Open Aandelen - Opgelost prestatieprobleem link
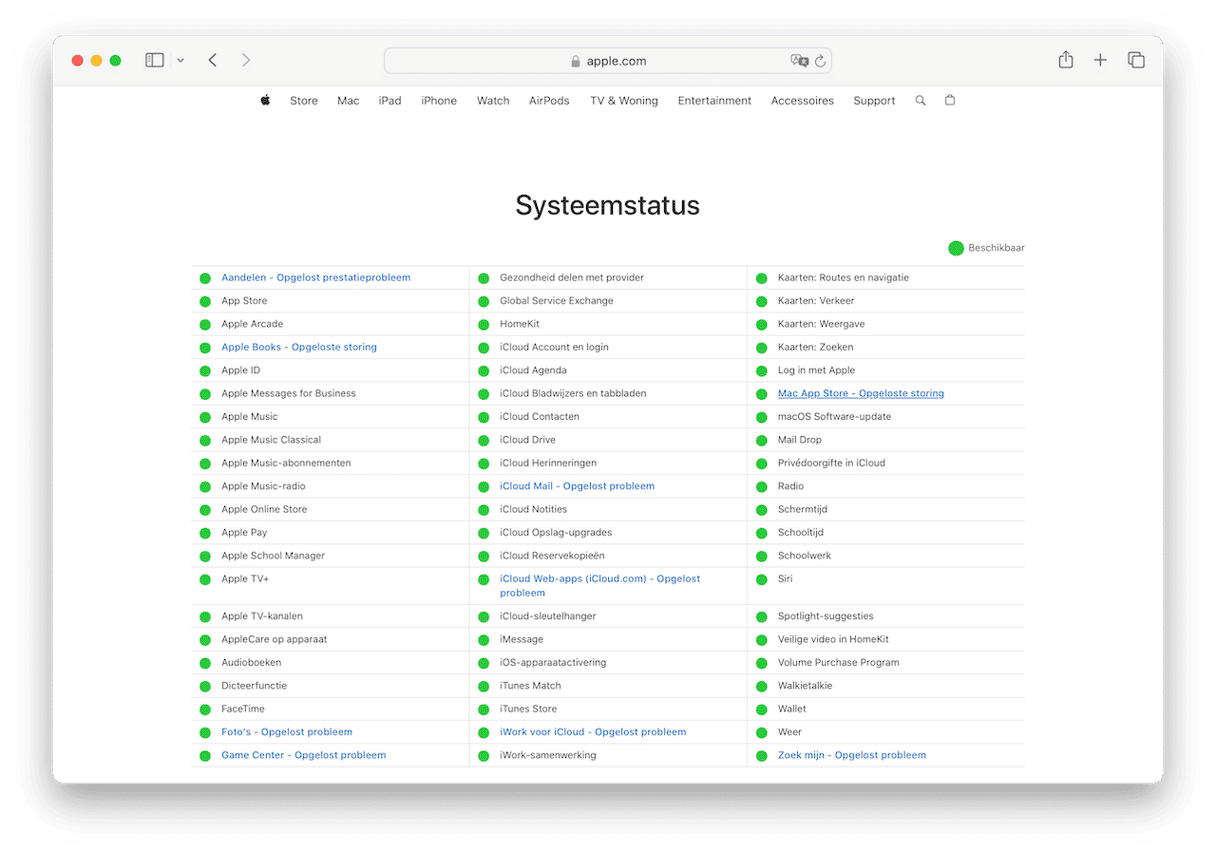The width and height of the screenshot is (1216, 853). pos(316,278)
